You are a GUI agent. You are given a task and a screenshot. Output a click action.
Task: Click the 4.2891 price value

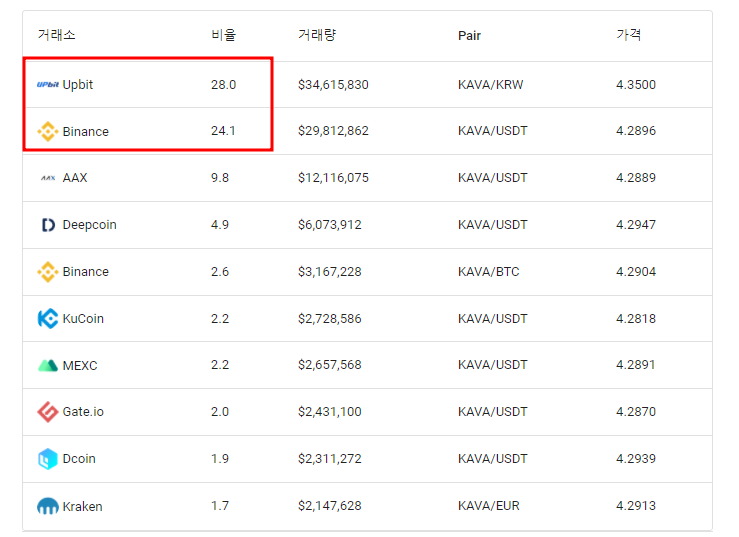(636, 365)
